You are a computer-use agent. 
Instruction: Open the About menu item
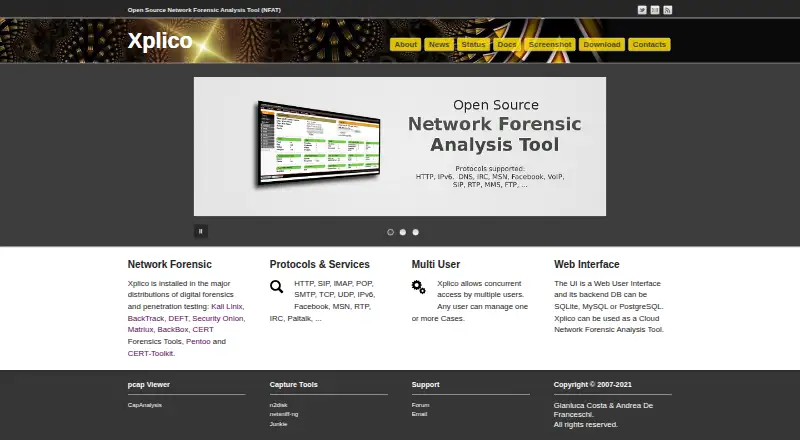click(406, 44)
